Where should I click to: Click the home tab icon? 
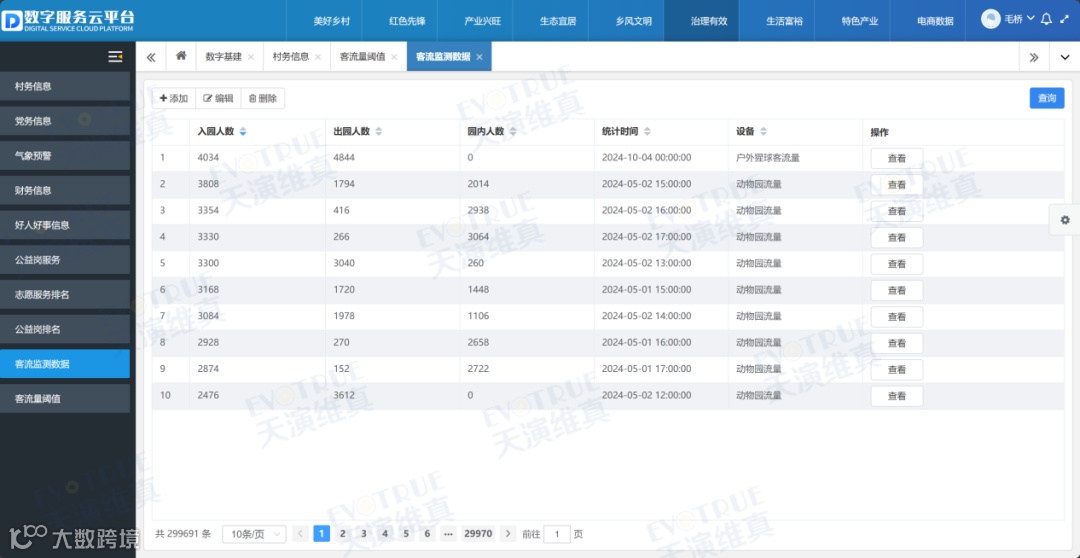pyautogui.click(x=181, y=56)
